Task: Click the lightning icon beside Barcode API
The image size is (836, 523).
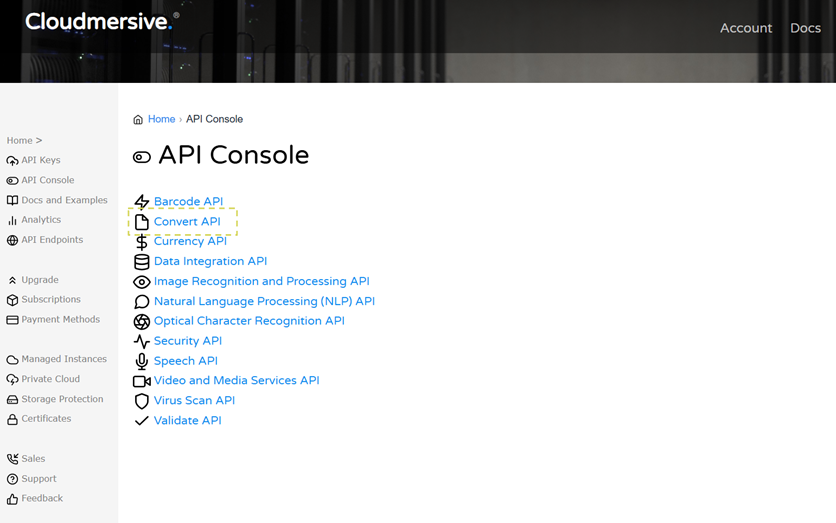Action: click(x=141, y=202)
